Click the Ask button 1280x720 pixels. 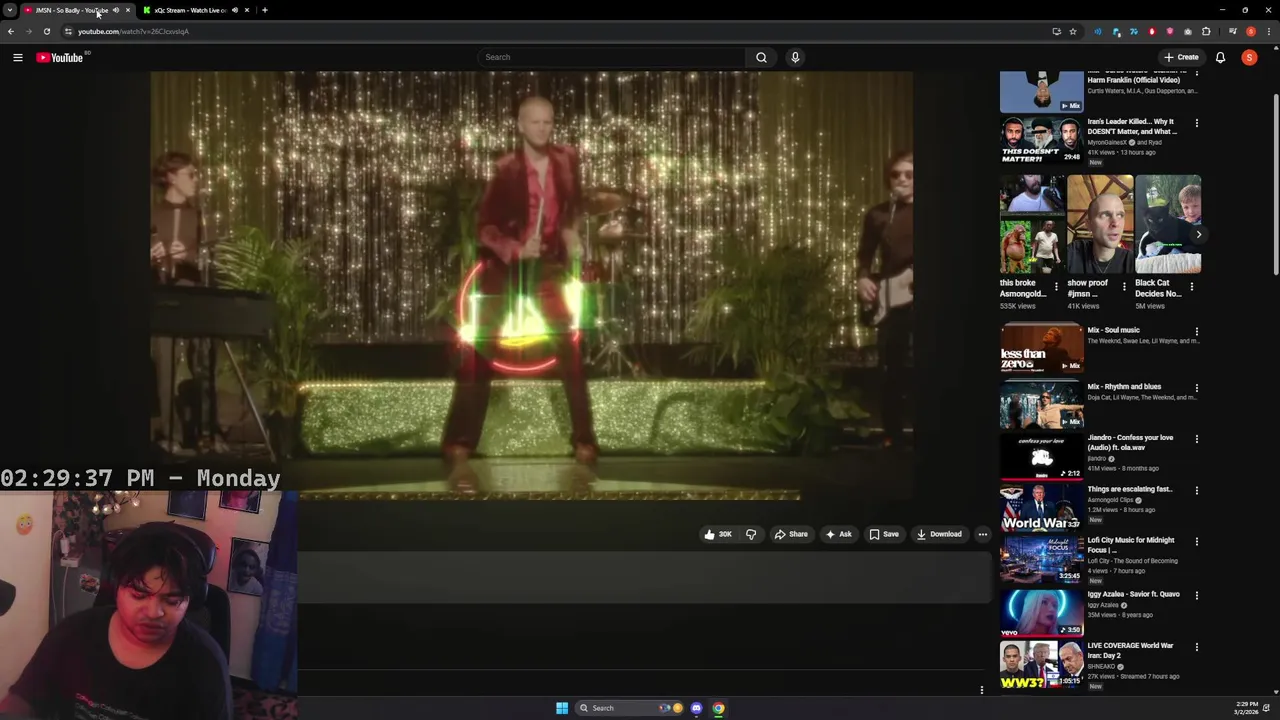838,534
